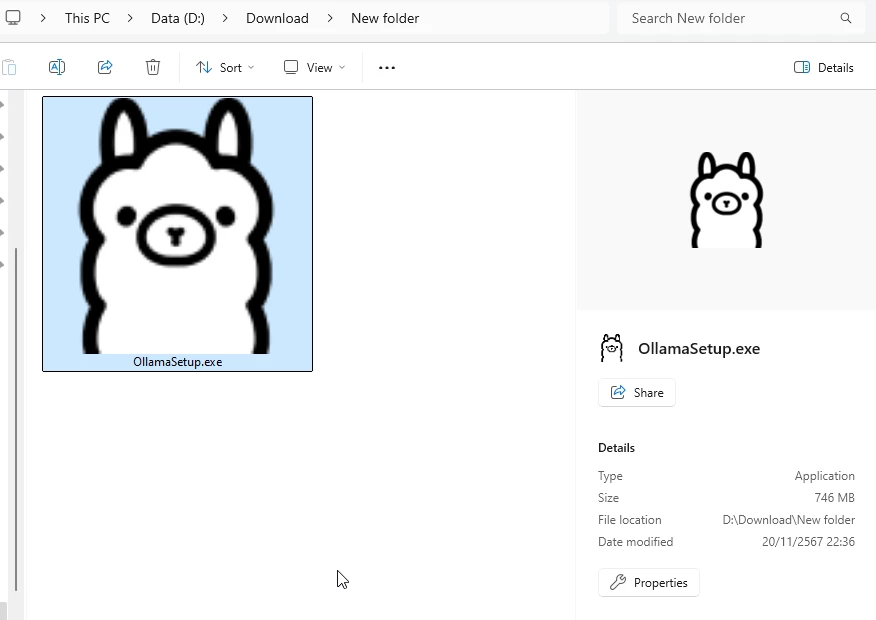Open the View dropdown
This screenshot has width=876, height=620.
[x=314, y=67]
